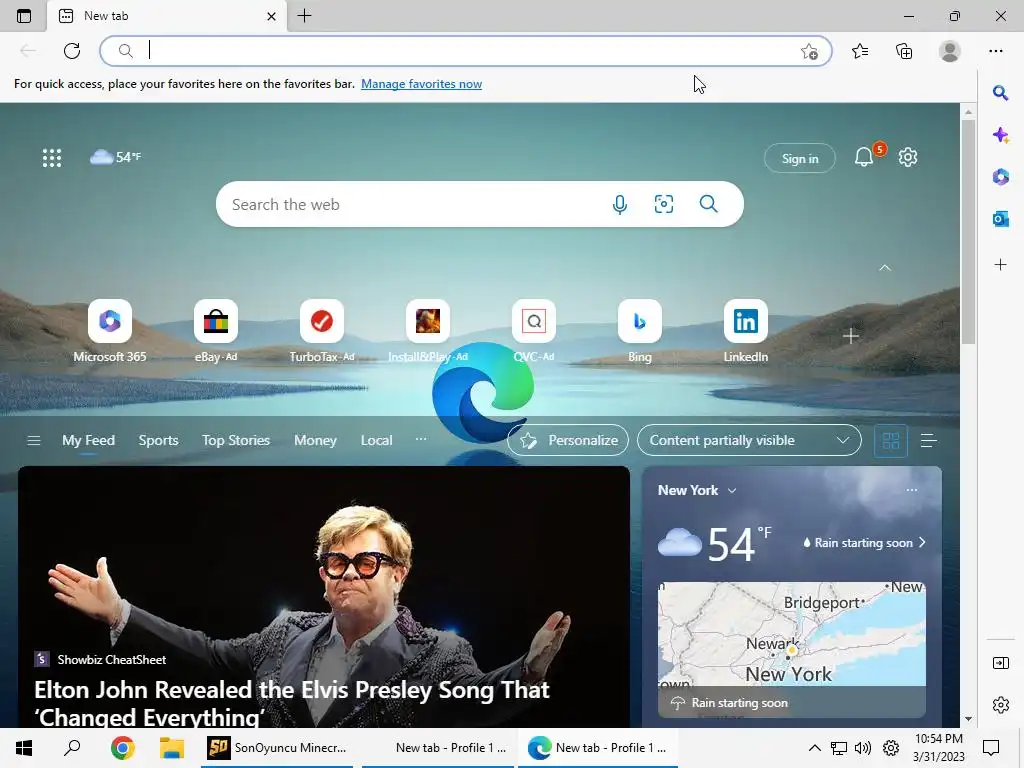Open the TurboTax quick link
Image resolution: width=1024 pixels, height=768 pixels.
click(x=322, y=331)
